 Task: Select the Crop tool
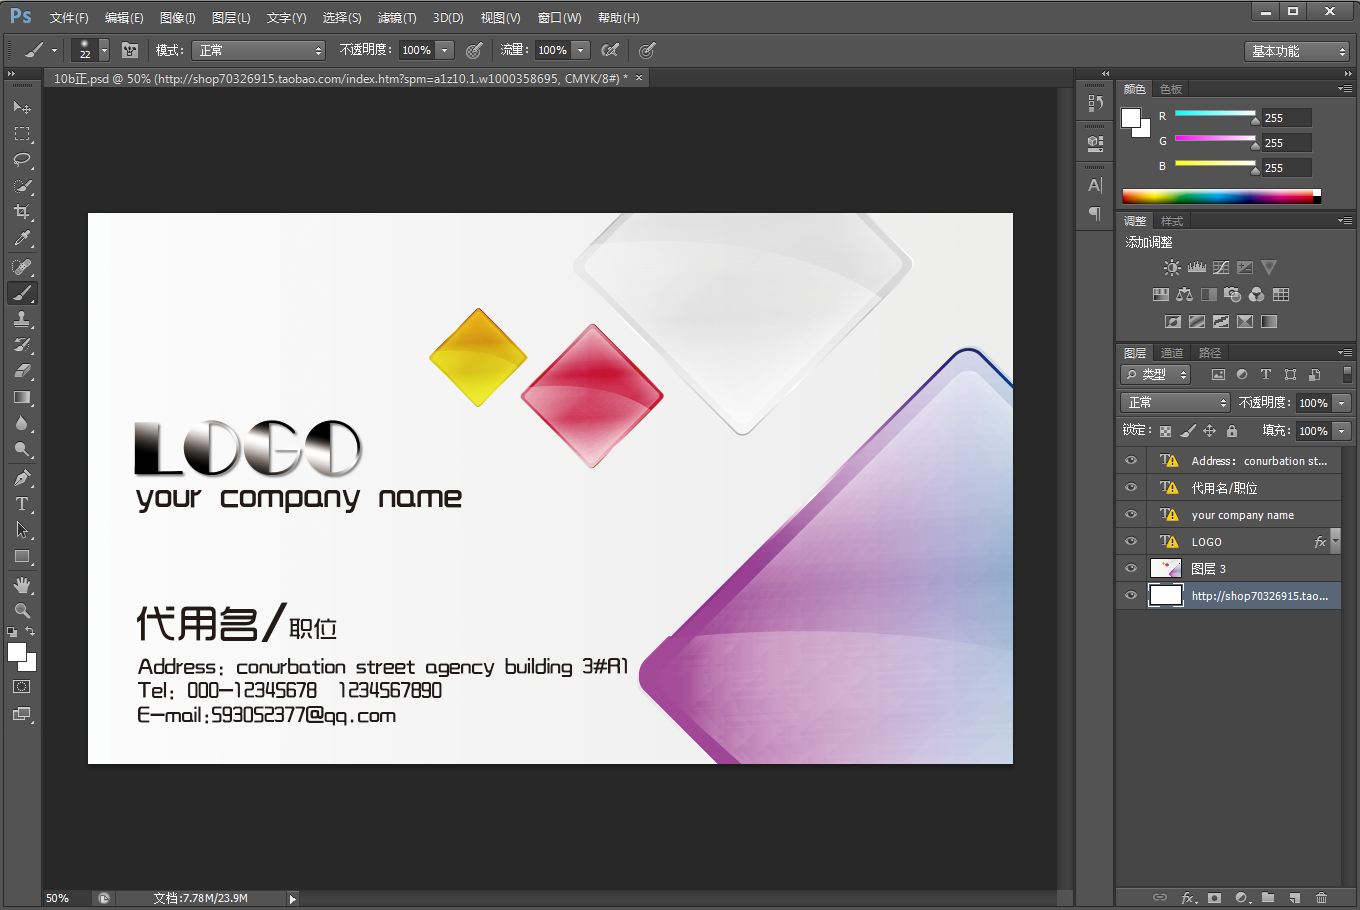click(22, 212)
